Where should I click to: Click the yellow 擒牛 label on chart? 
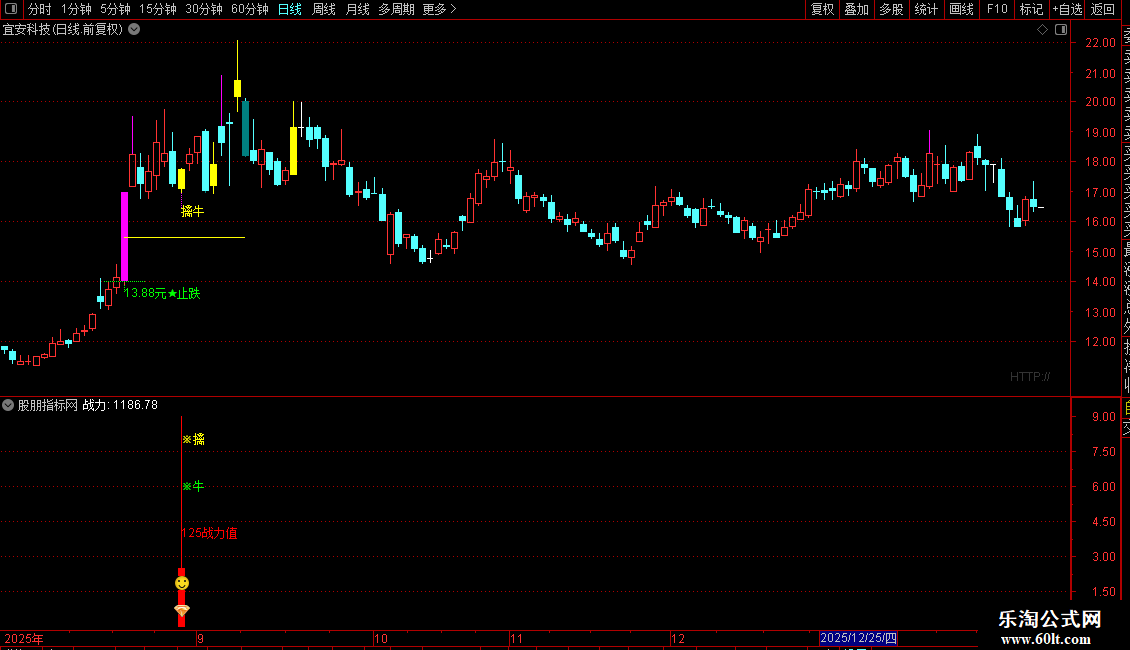click(x=192, y=211)
